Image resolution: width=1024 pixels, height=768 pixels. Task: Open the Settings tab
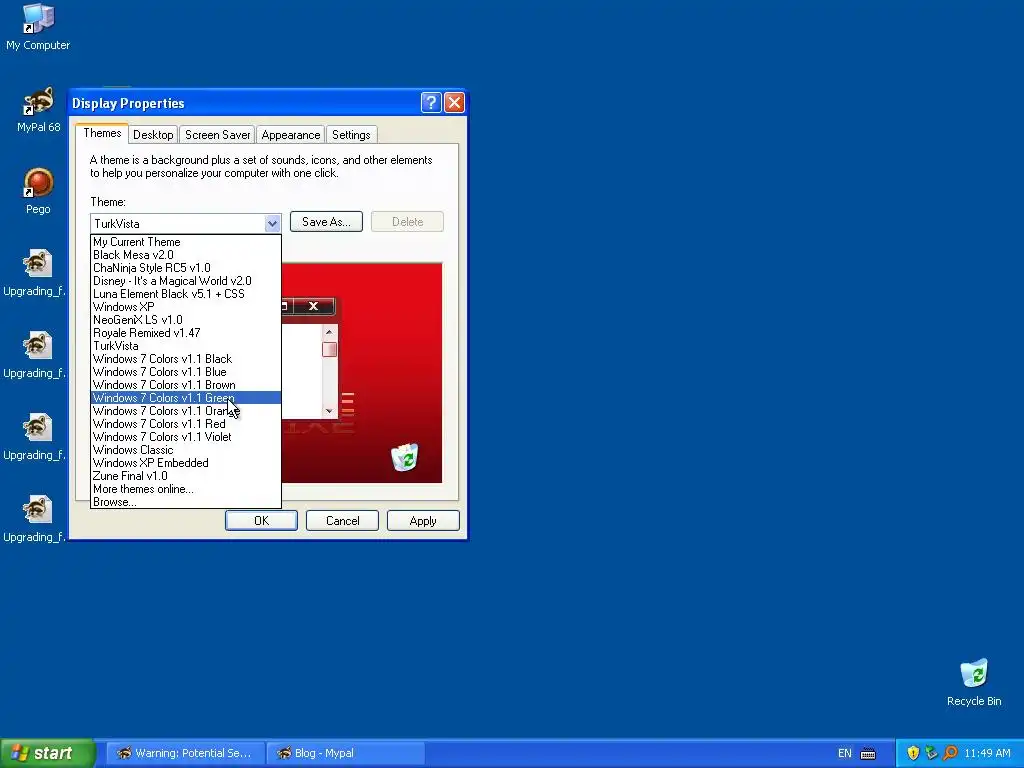coord(351,135)
